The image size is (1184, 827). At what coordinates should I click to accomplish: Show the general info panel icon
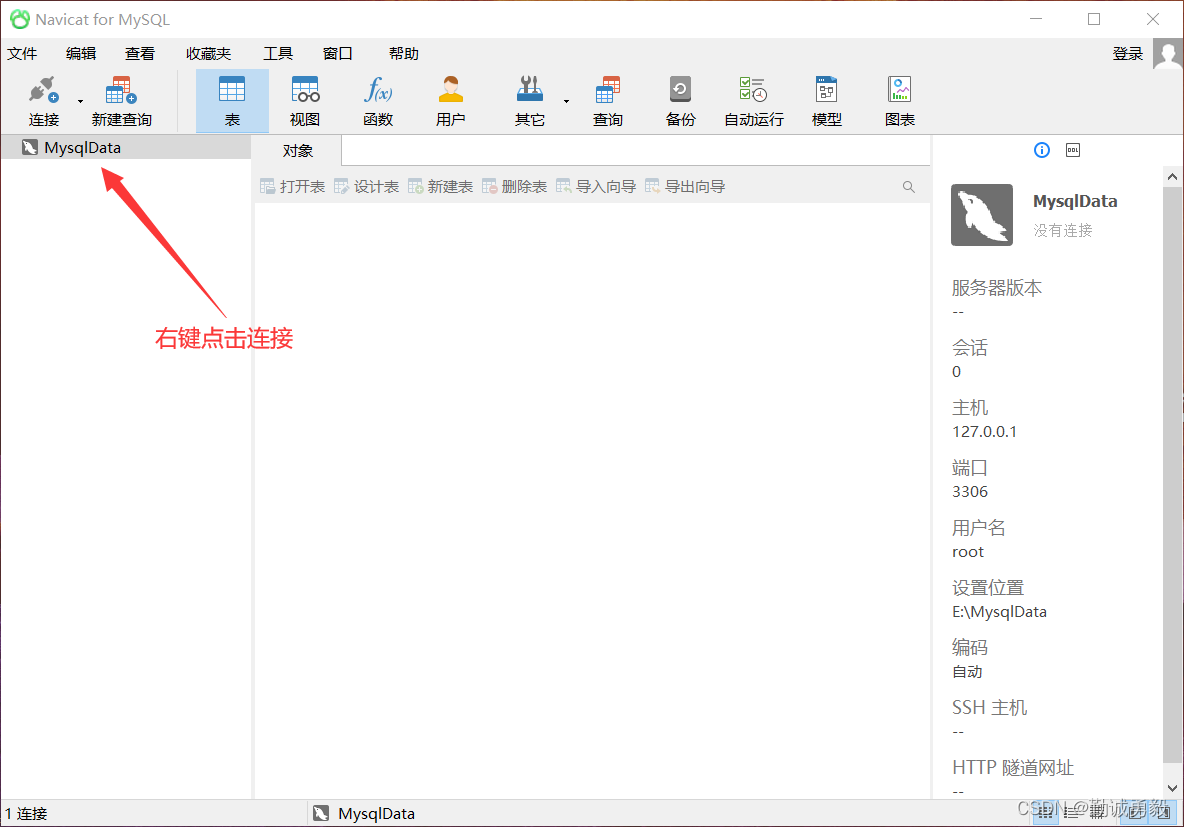[1041, 150]
